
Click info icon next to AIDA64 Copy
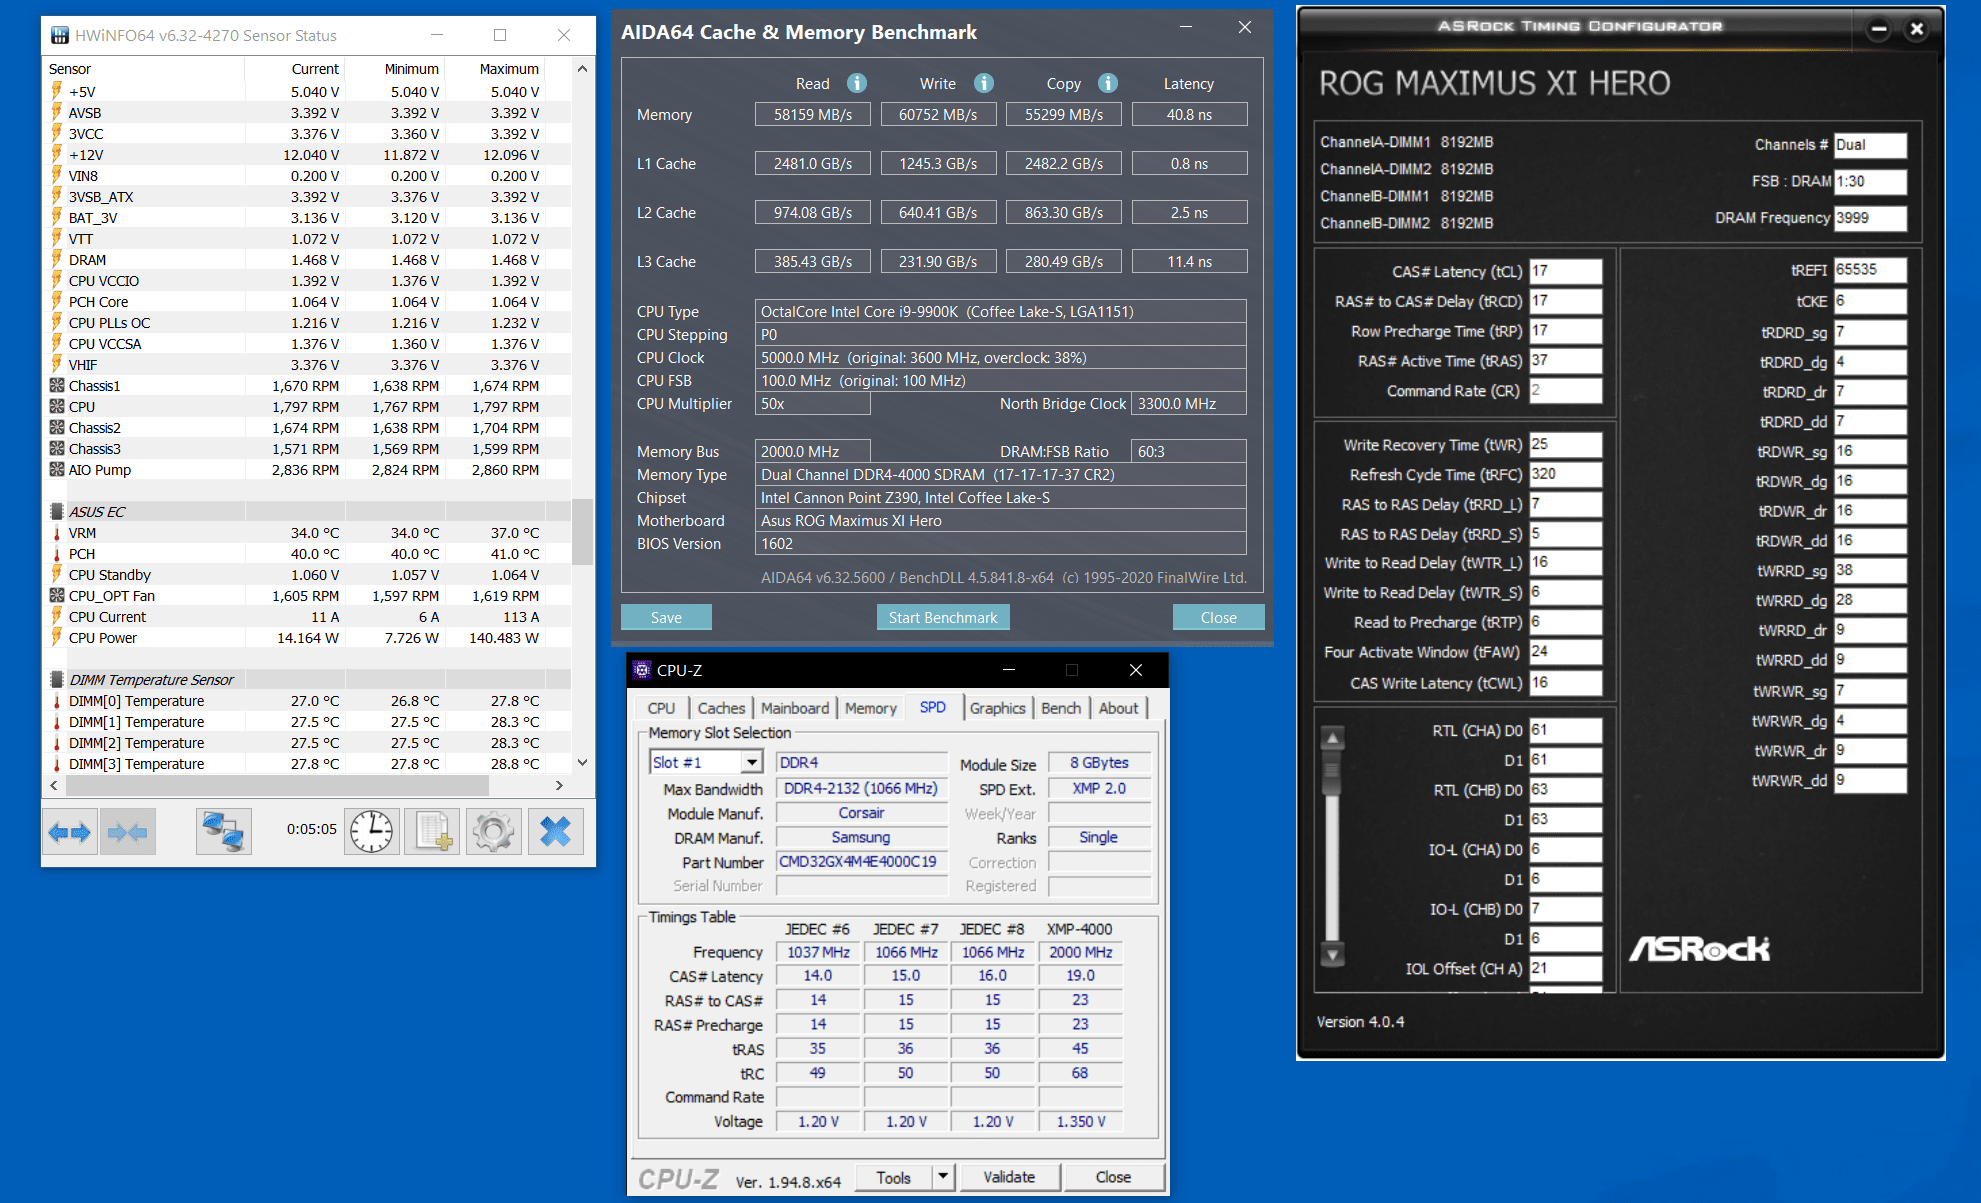tap(1108, 83)
